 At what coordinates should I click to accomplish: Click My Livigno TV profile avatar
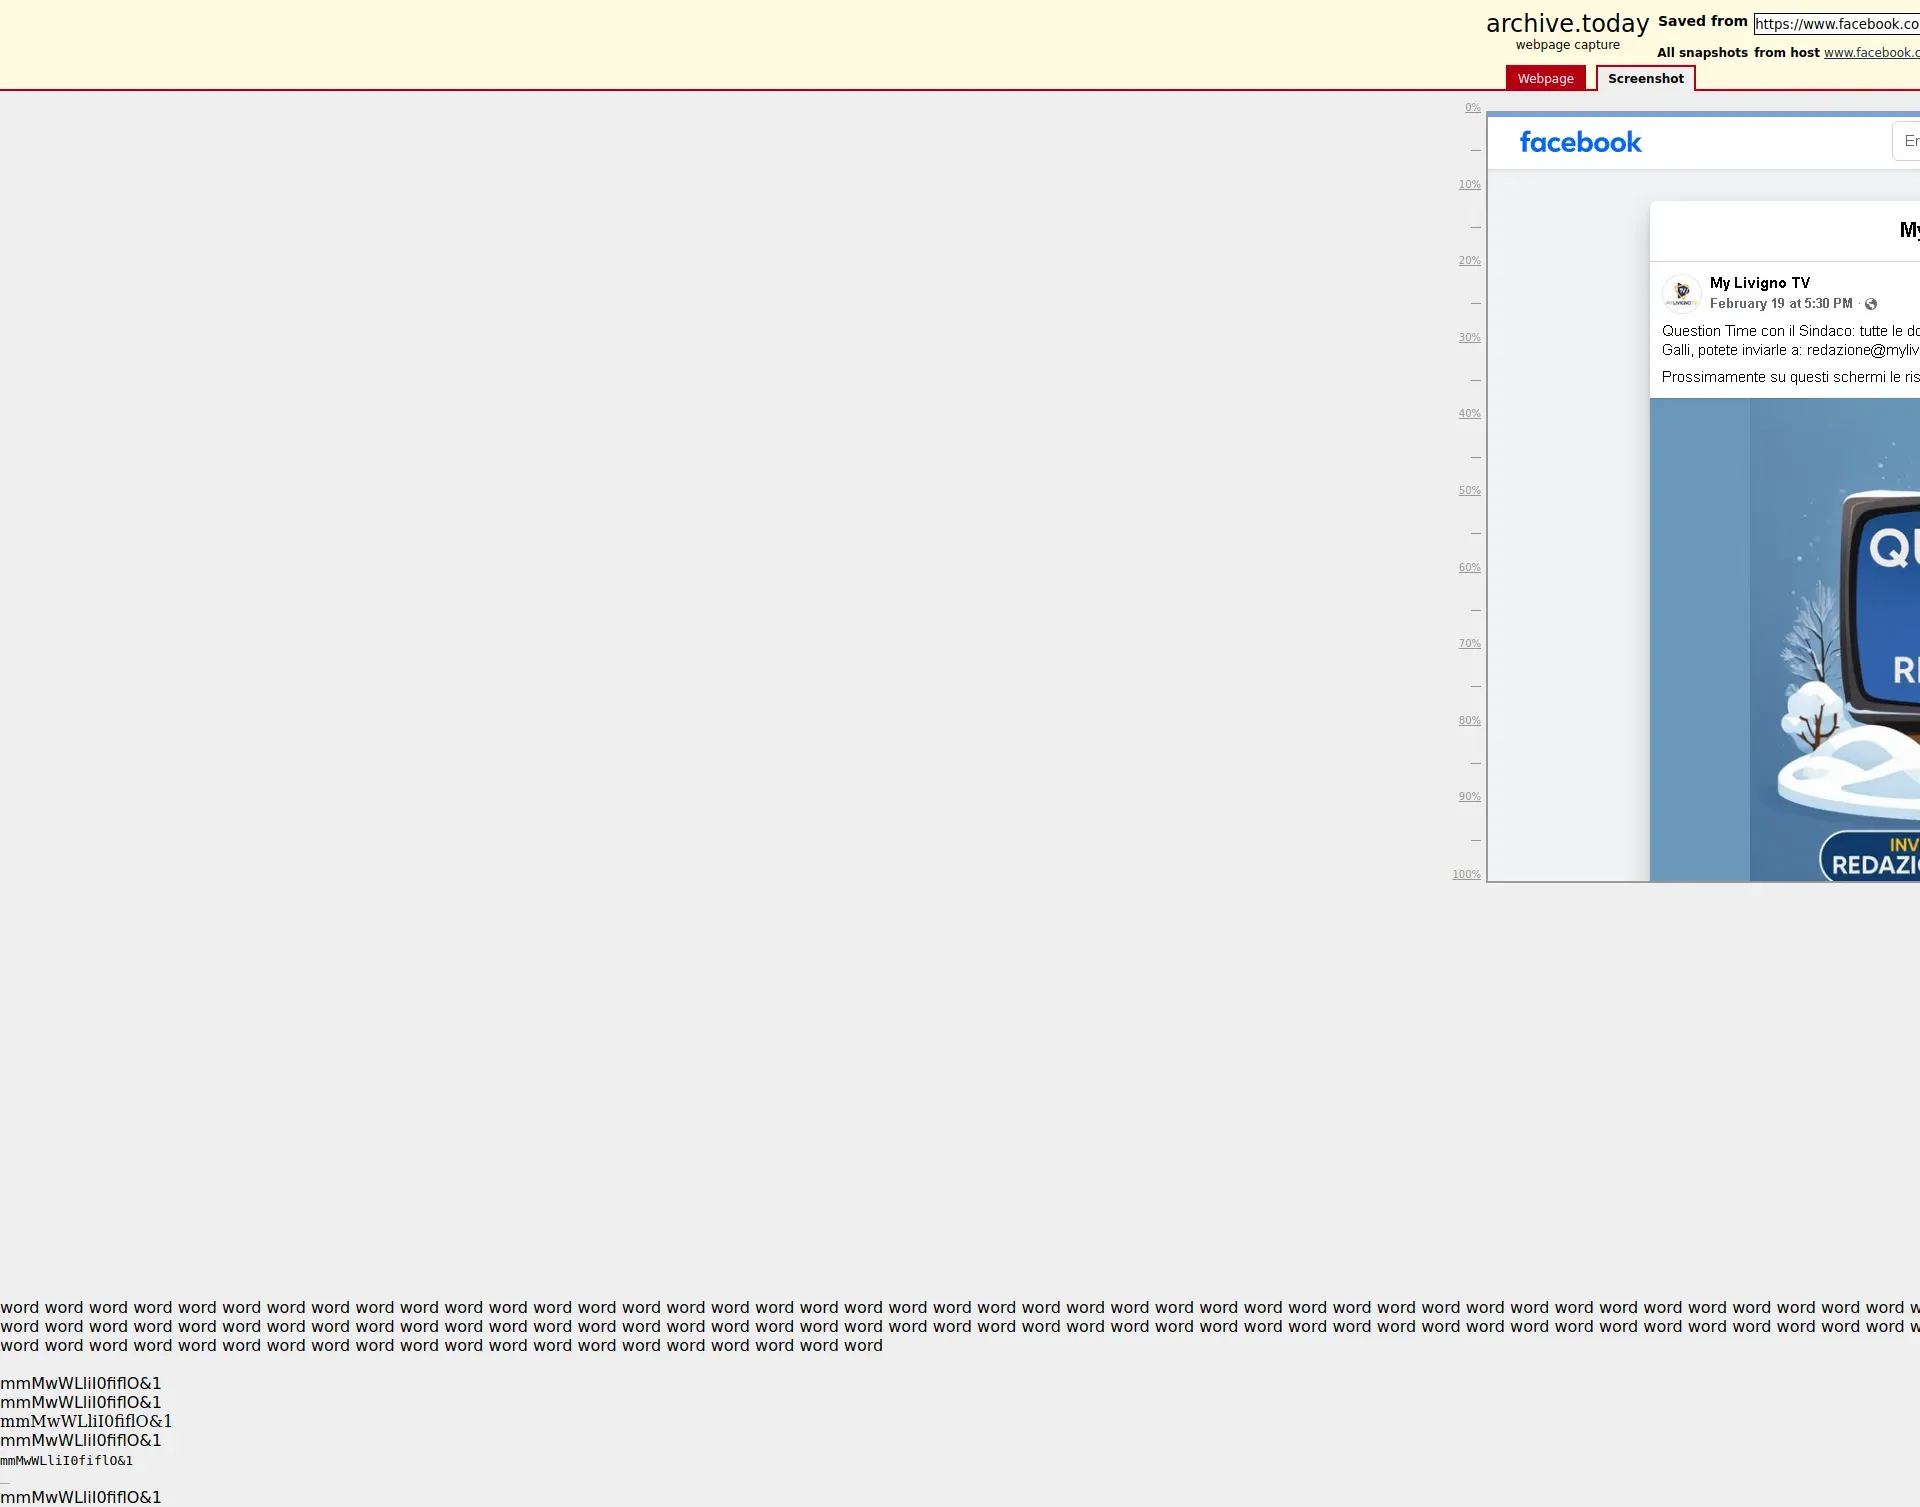pyautogui.click(x=1681, y=293)
